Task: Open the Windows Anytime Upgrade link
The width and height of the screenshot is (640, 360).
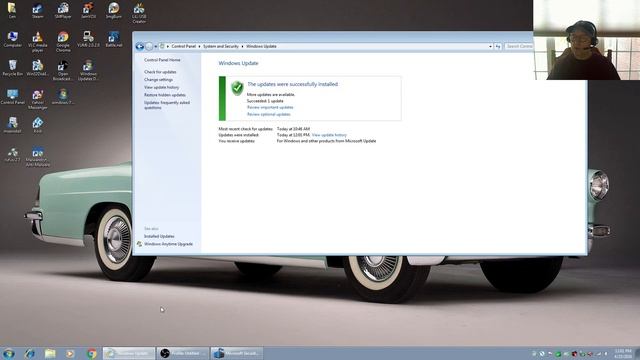Action: [168, 244]
